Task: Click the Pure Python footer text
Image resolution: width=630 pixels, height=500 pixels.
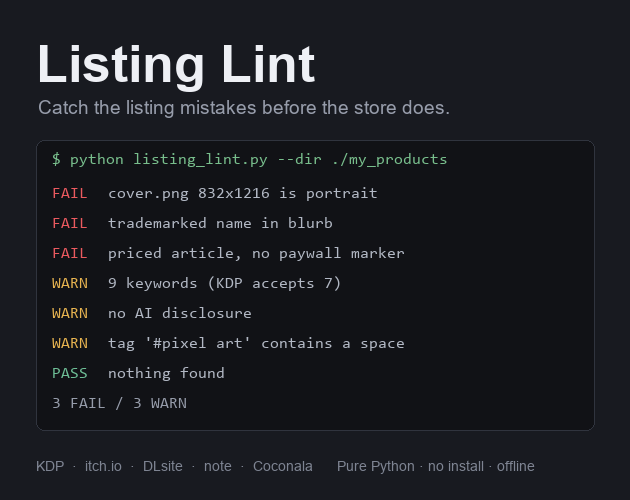Action: pyautogui.click(x=376, y=466)
